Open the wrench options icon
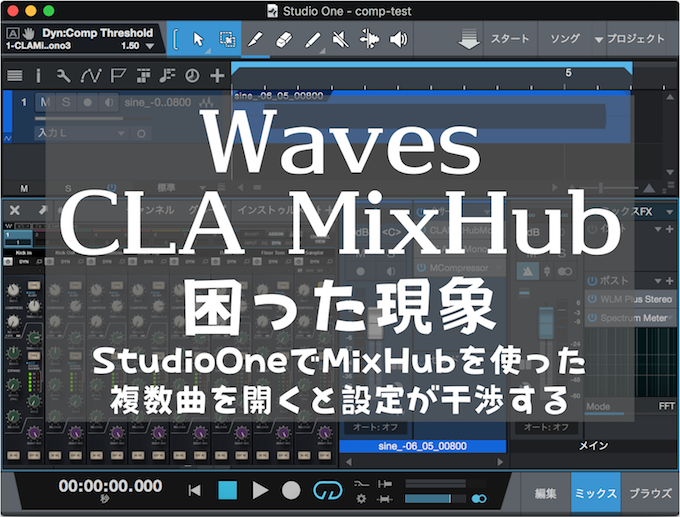The height and width of the screenshot is (517, 680). [63, 76]
